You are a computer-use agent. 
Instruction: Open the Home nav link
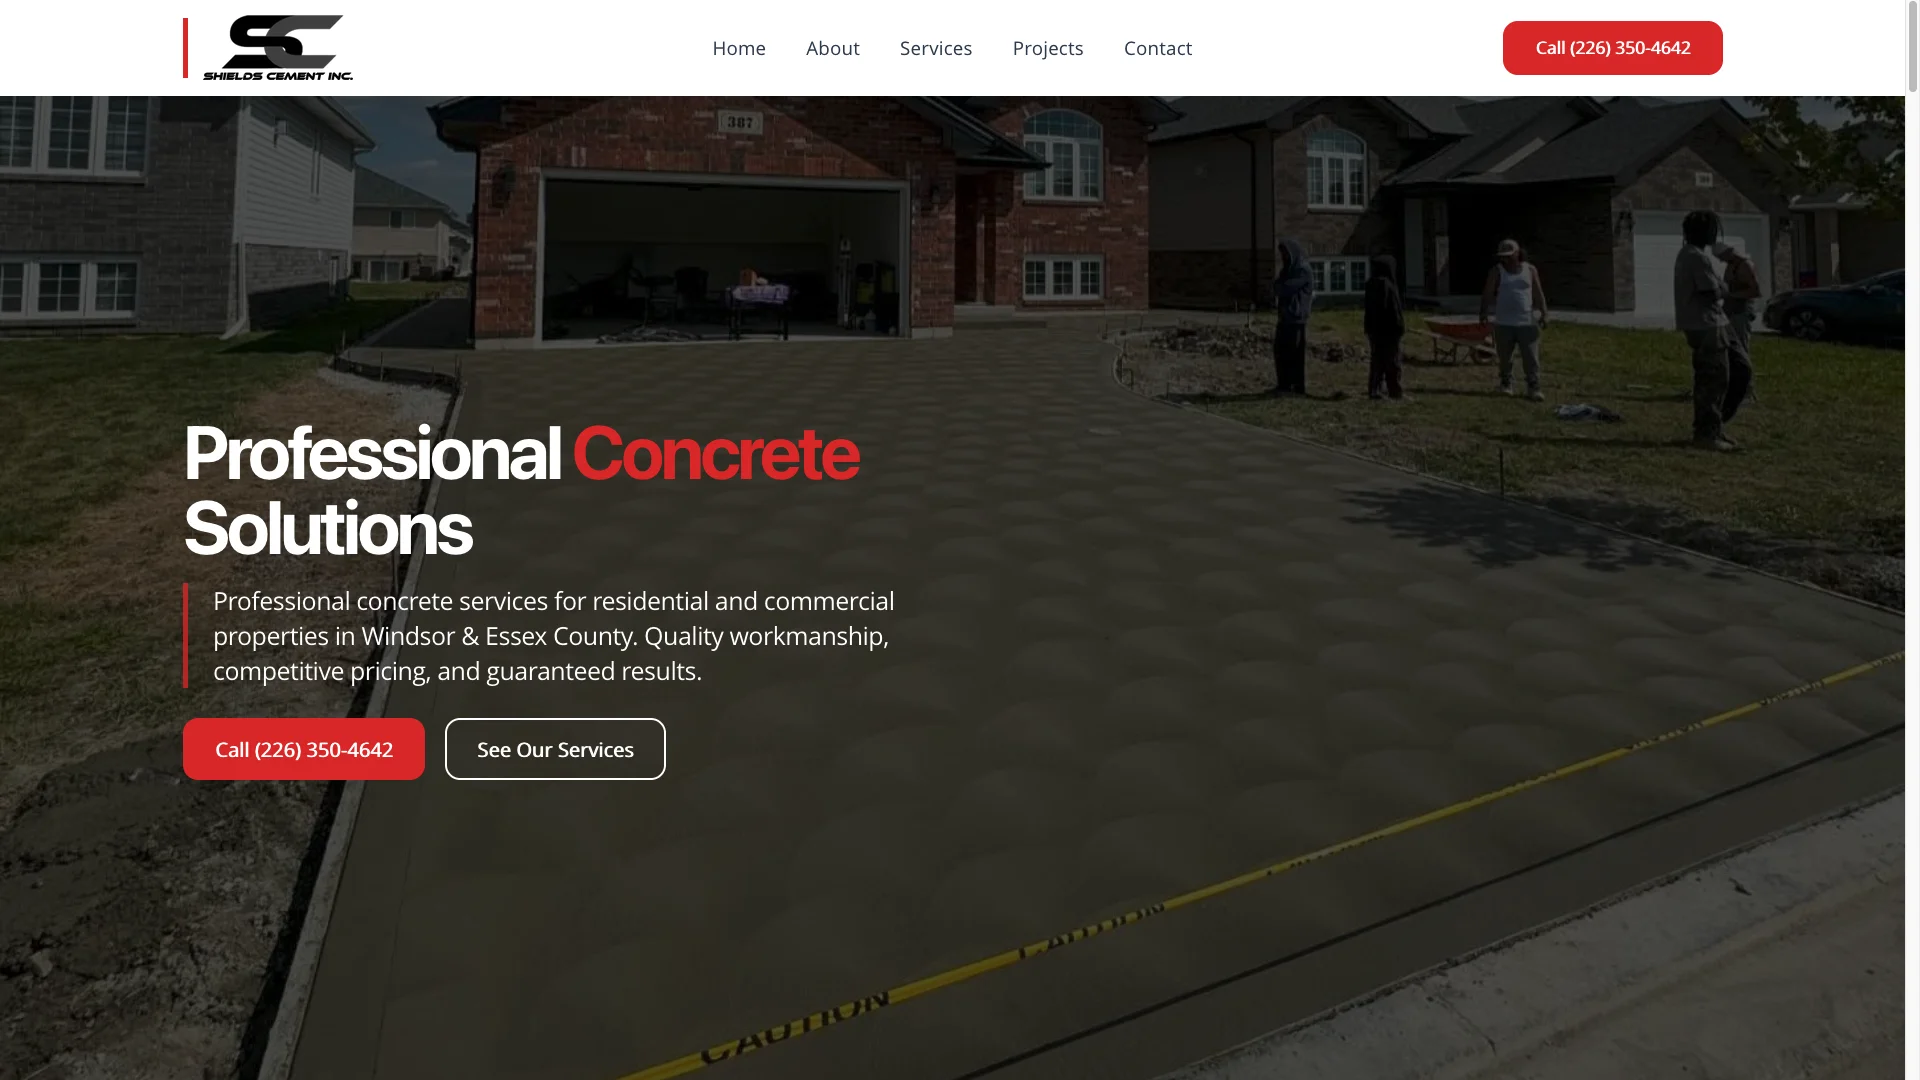pos(738,48)
